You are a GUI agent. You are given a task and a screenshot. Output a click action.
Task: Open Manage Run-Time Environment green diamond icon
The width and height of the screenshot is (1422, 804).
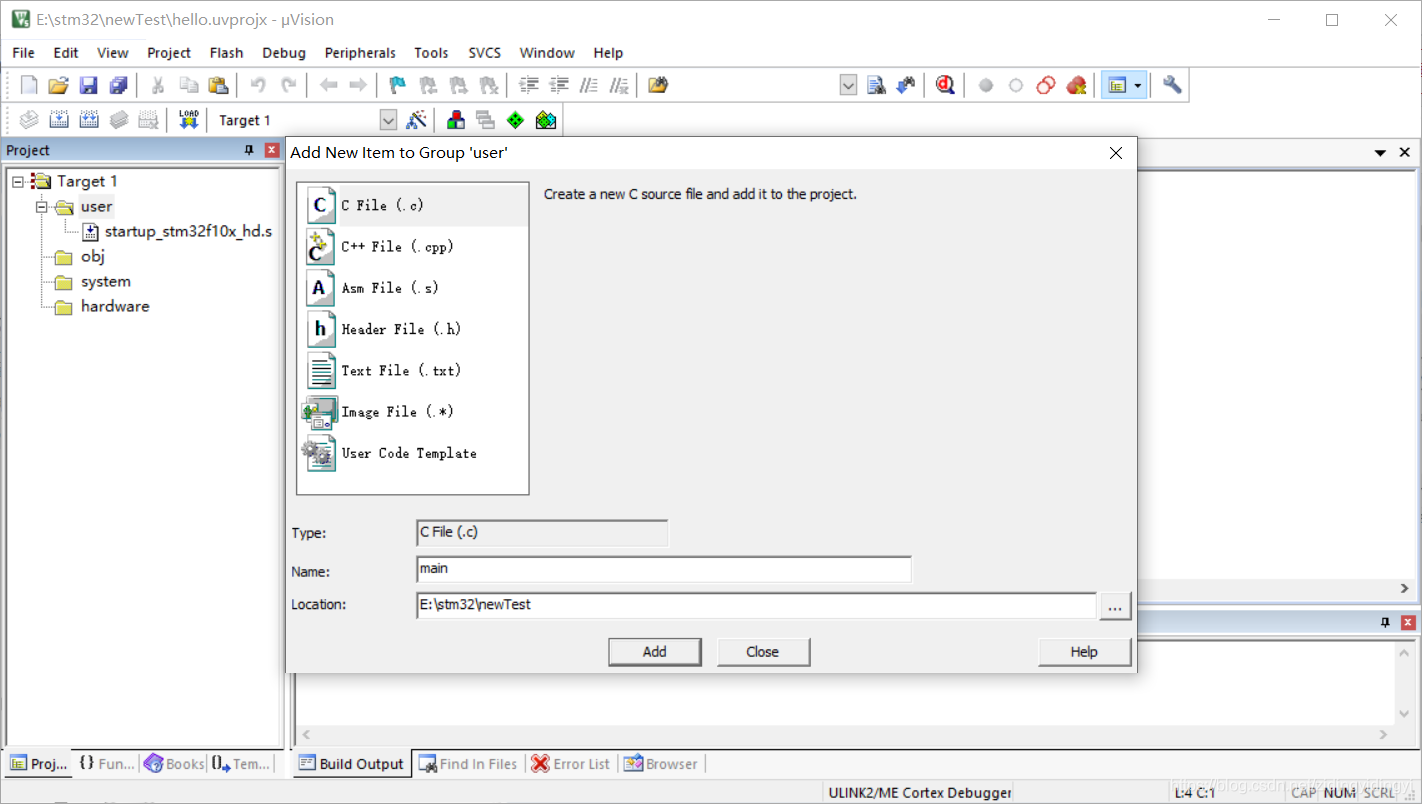515,120
